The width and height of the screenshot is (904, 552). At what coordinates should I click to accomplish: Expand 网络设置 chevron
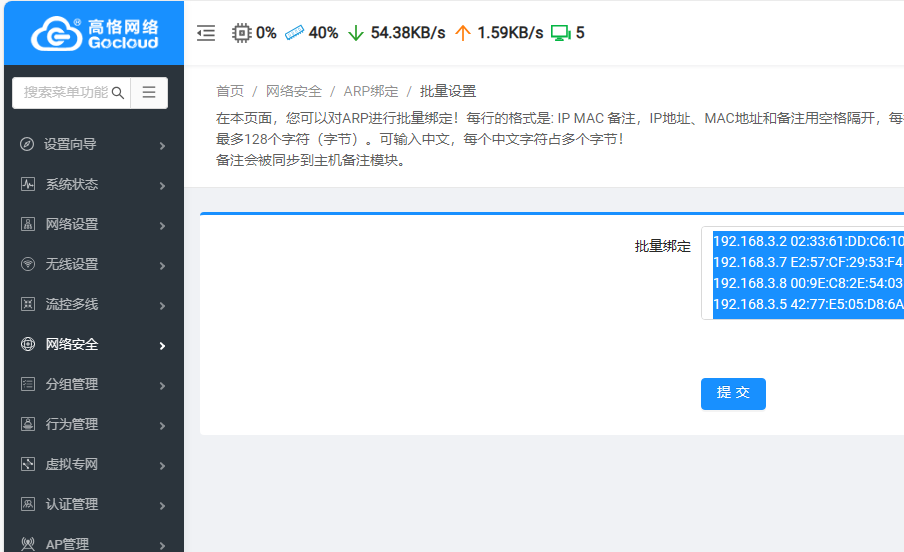(x=163, y=226)
